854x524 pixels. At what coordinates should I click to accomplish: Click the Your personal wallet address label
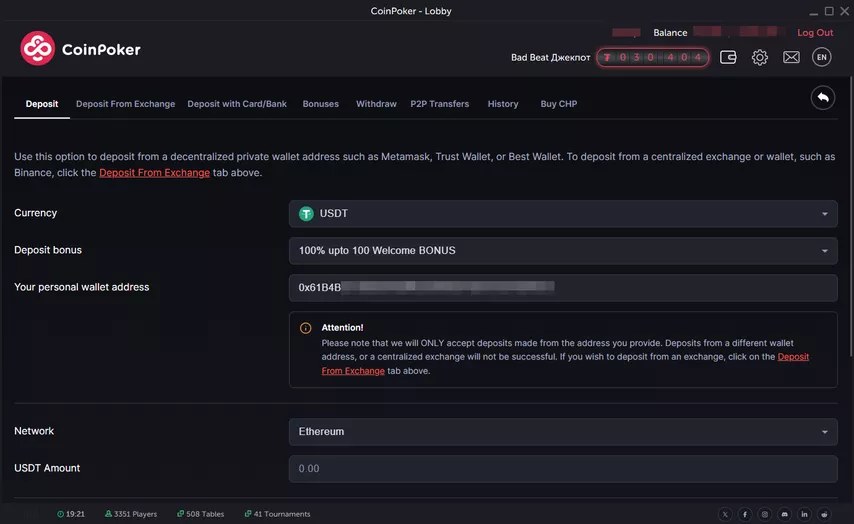pos(82,287)
